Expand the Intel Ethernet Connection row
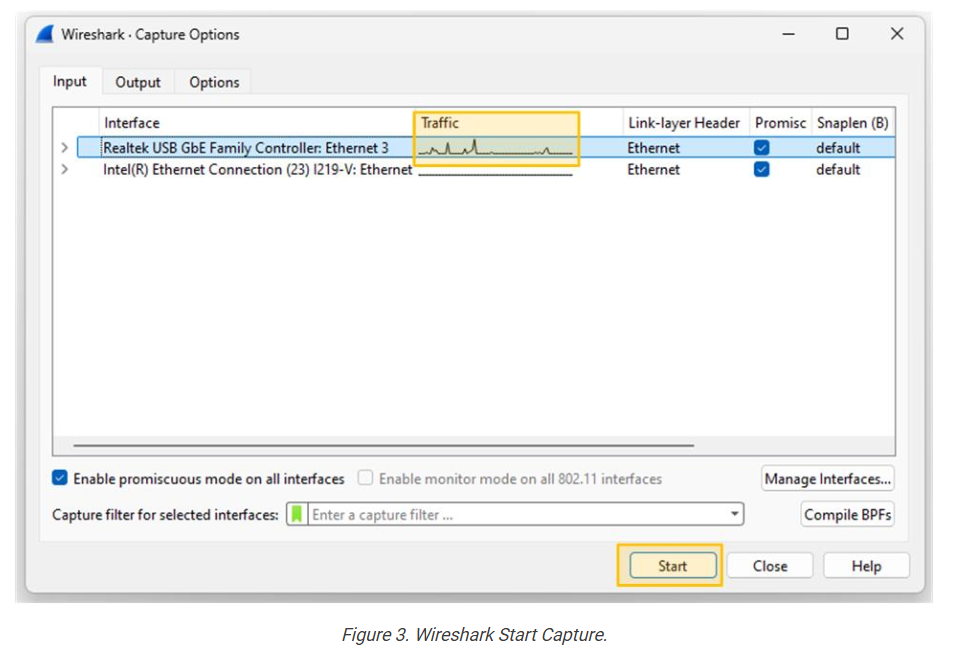 coord(65,170)
